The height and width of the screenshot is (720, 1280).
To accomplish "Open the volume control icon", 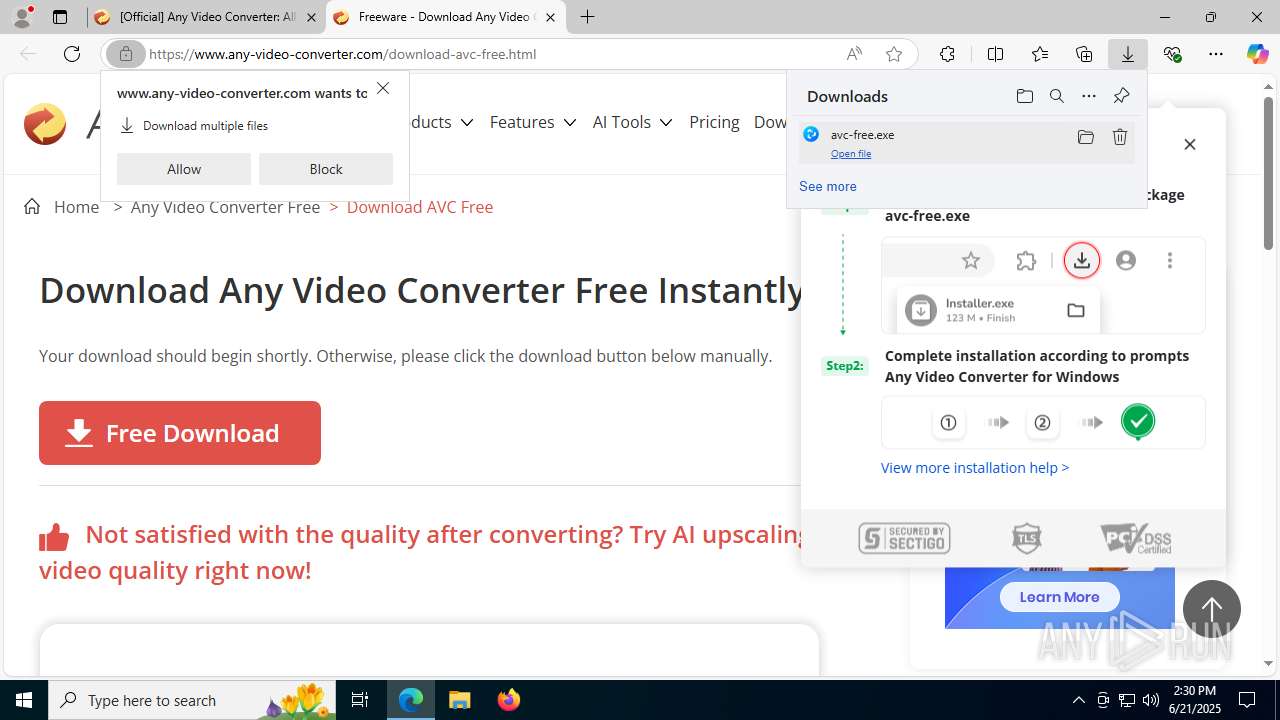I will click(1151, 700).
